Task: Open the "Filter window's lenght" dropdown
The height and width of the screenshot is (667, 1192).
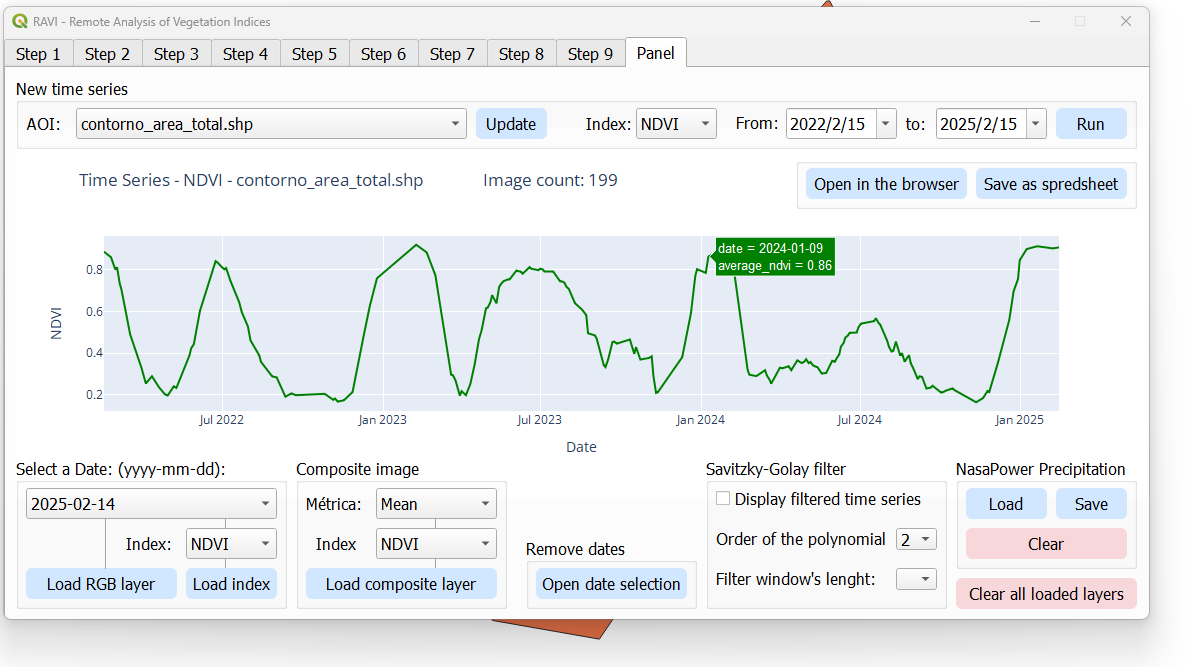Action: [916, 578]
